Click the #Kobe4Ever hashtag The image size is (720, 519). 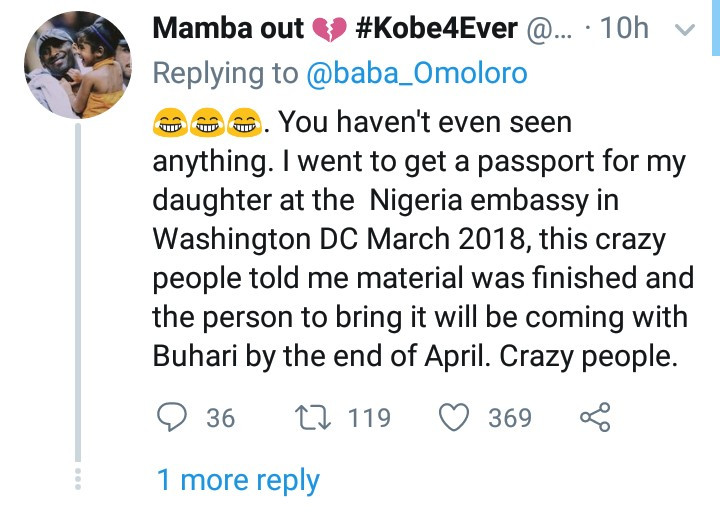tap(437, 28)
